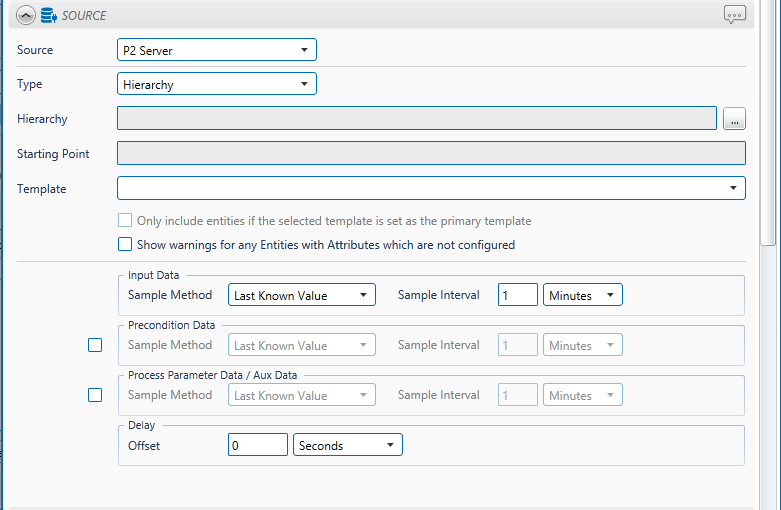The width and height of the screenshot is (781, 510).
Task: Enable show warnings for unconfigured Attributes
Action: click(x=125, y=244)
